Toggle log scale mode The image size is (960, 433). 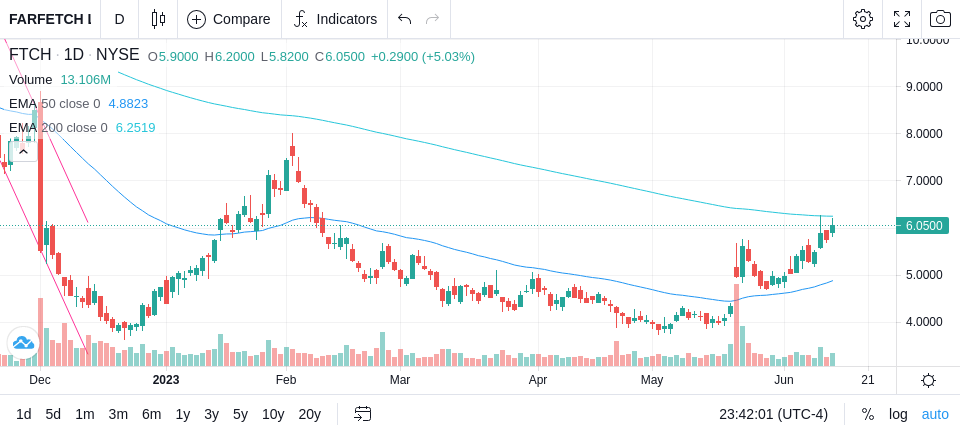tap(898, 415)
